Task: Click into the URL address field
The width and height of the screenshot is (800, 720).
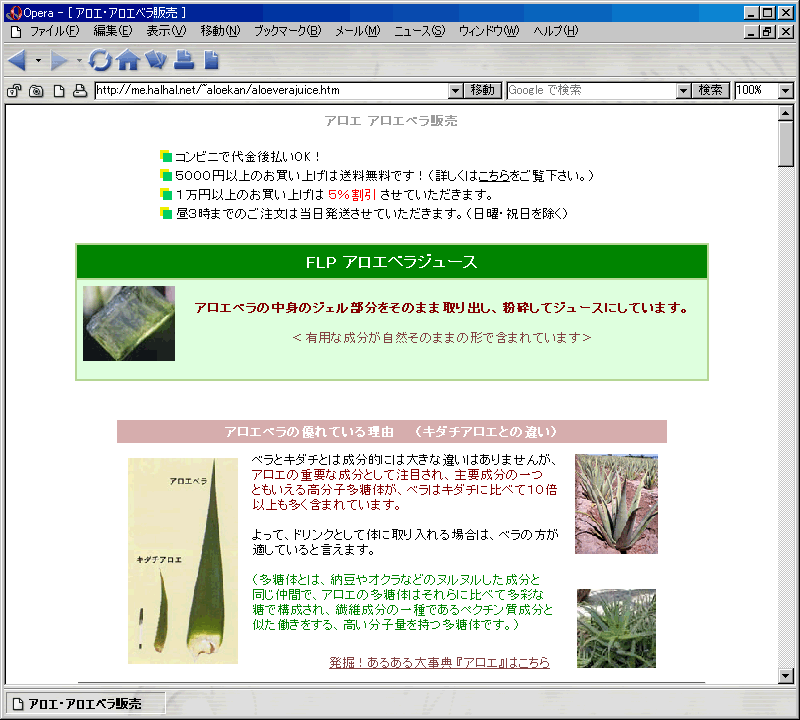Action: [x=272, y=91]
